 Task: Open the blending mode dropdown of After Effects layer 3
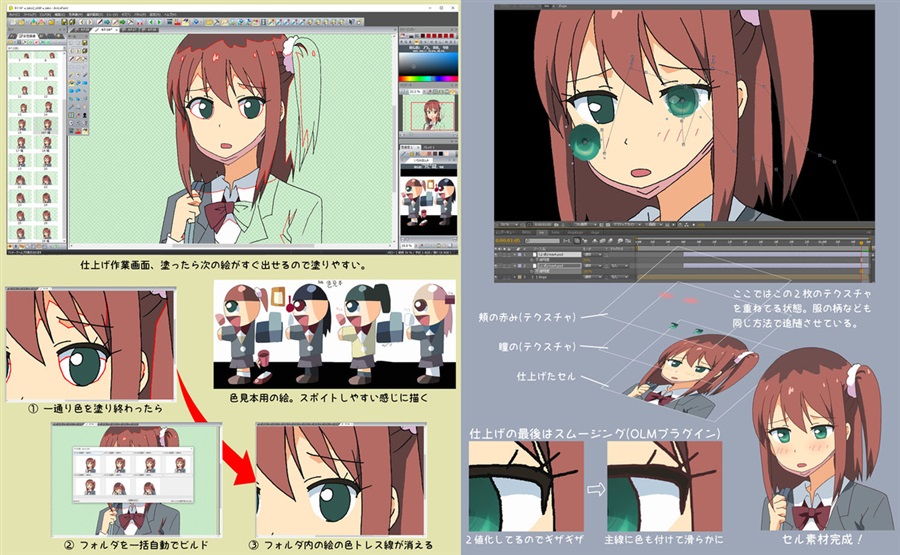[592, 277]
